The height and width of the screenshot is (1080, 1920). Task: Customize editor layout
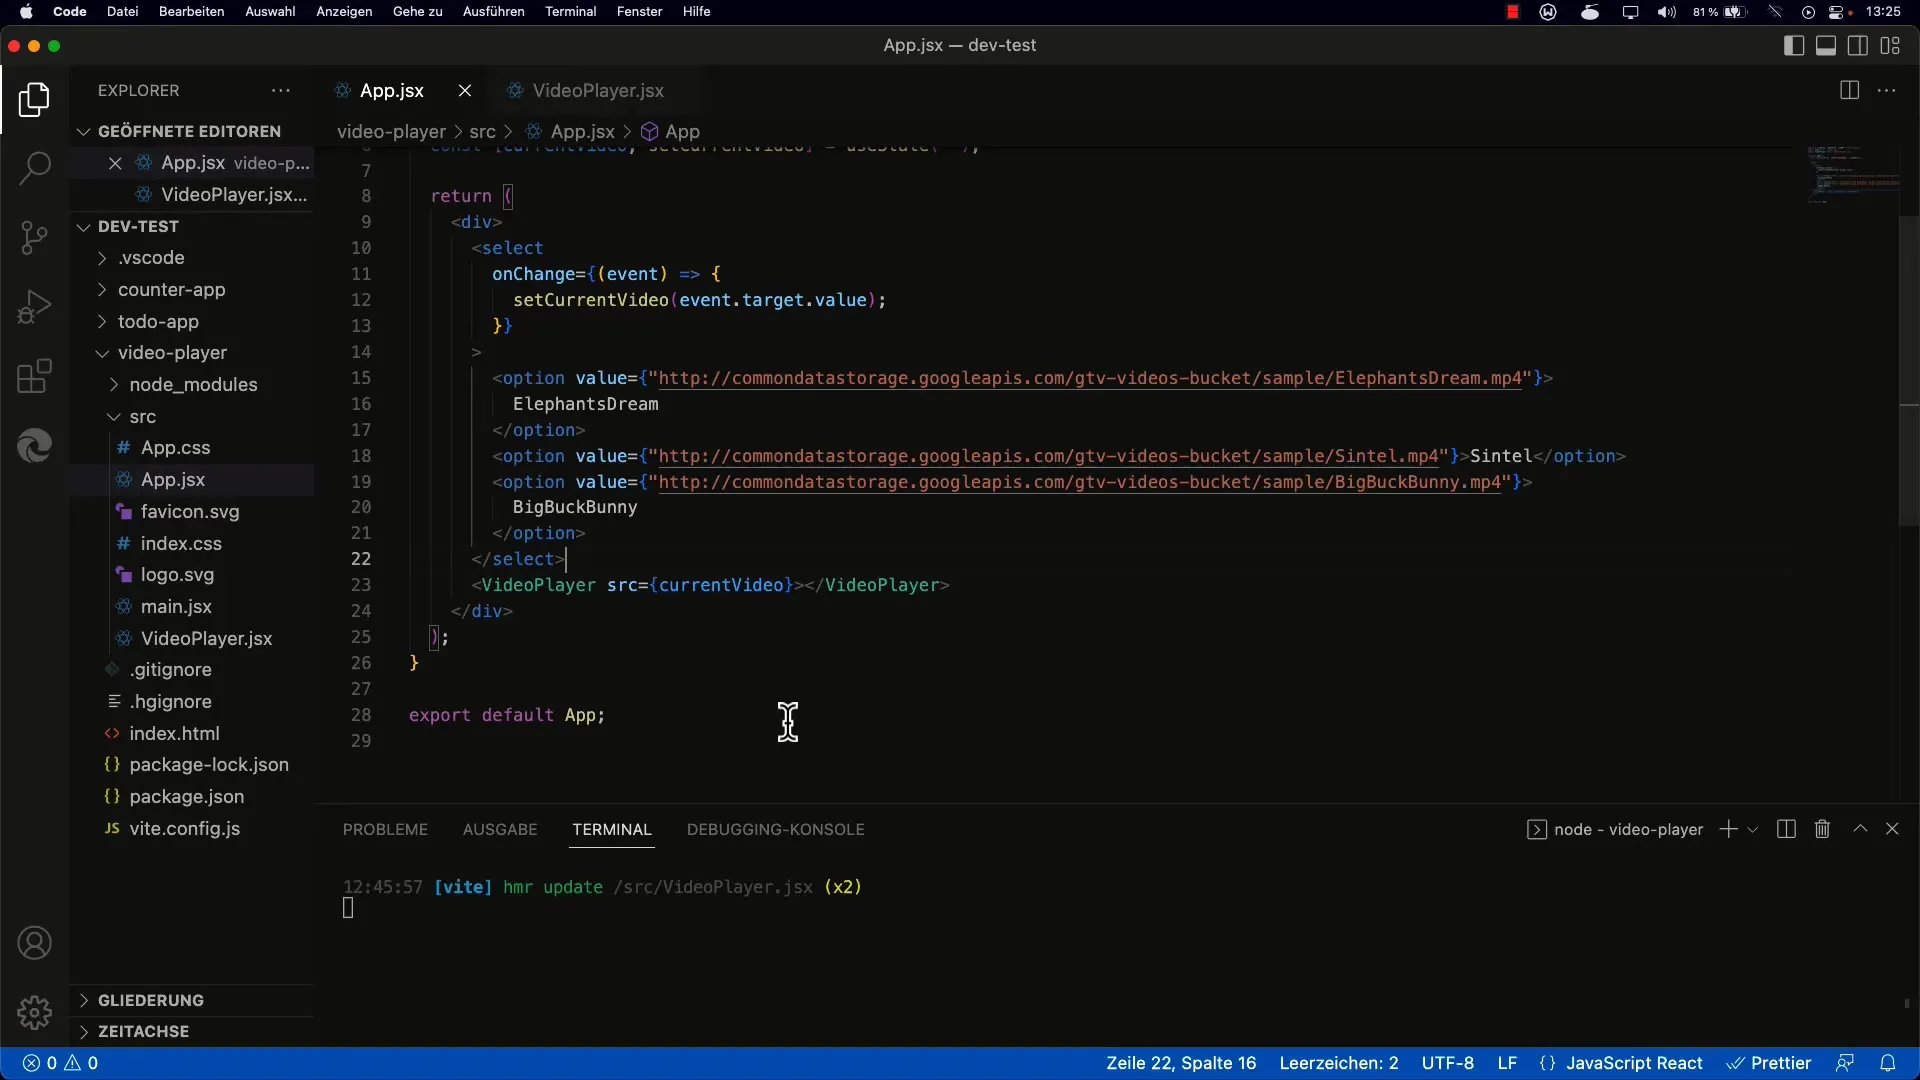tap(1890, 45)
